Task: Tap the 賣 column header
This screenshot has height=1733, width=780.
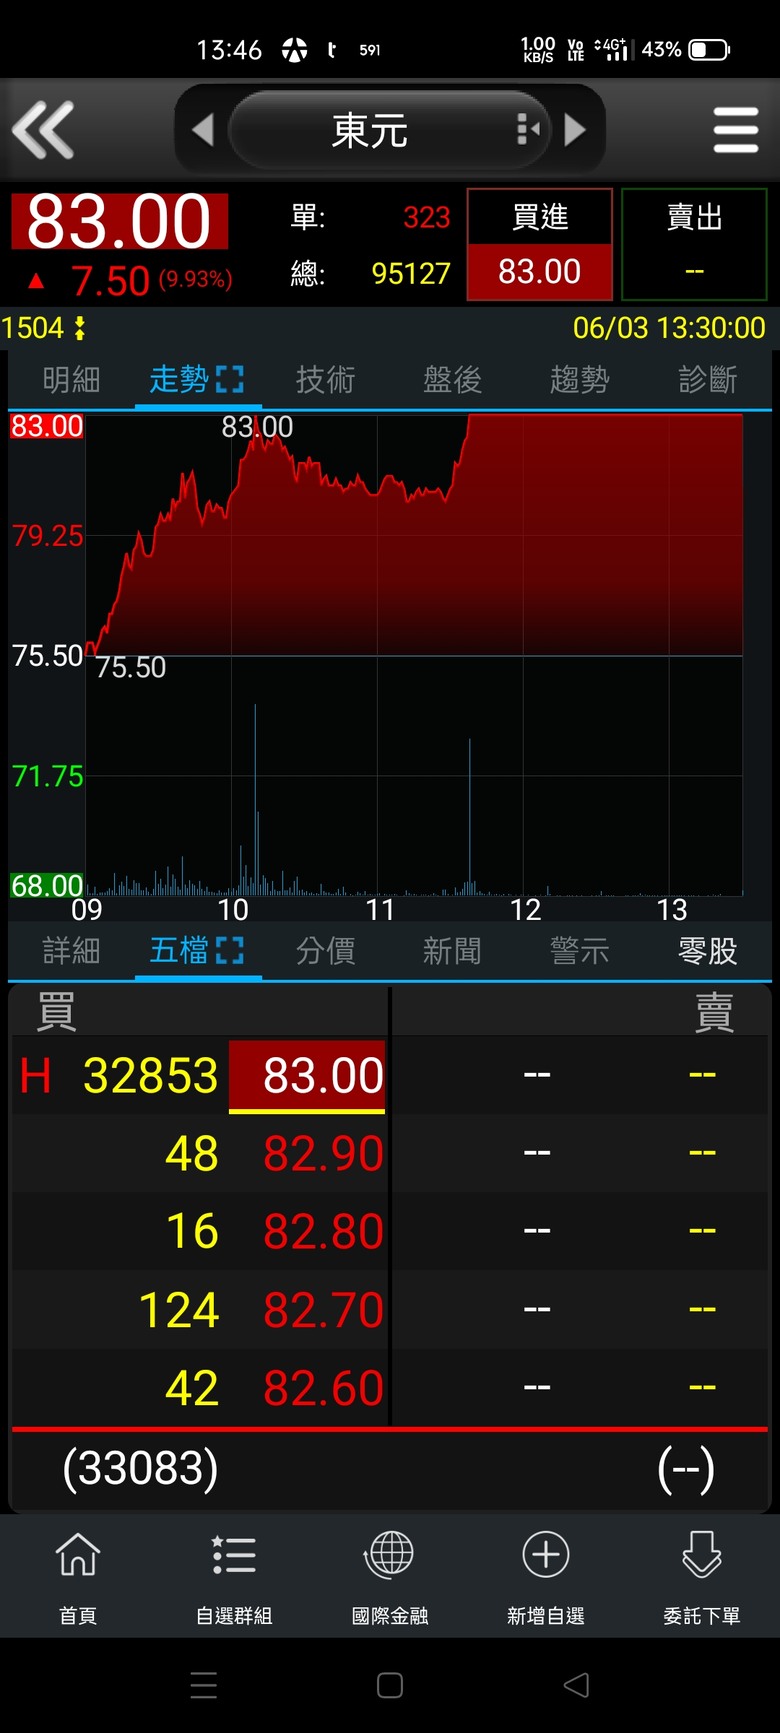Action: coord(714,1011)
